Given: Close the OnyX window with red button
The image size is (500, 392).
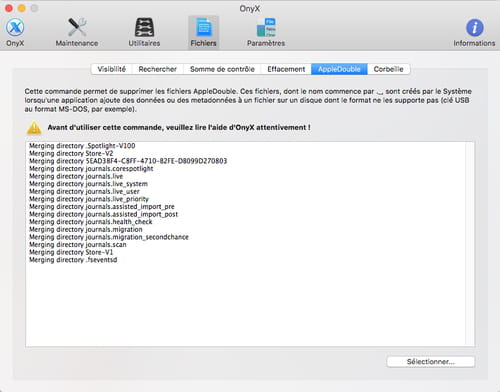Looking at the screenshot, I should [x=9, y=8].
